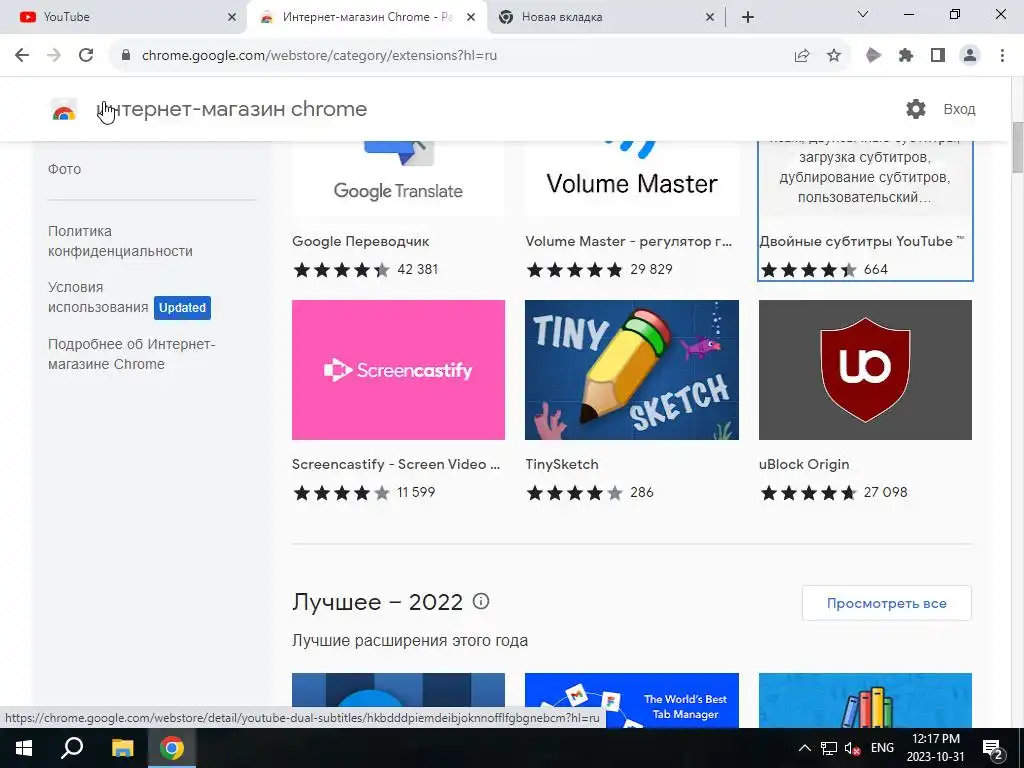Reload the current page
The height and width of the screenshot is (768, 1024).
click(86, 56)
